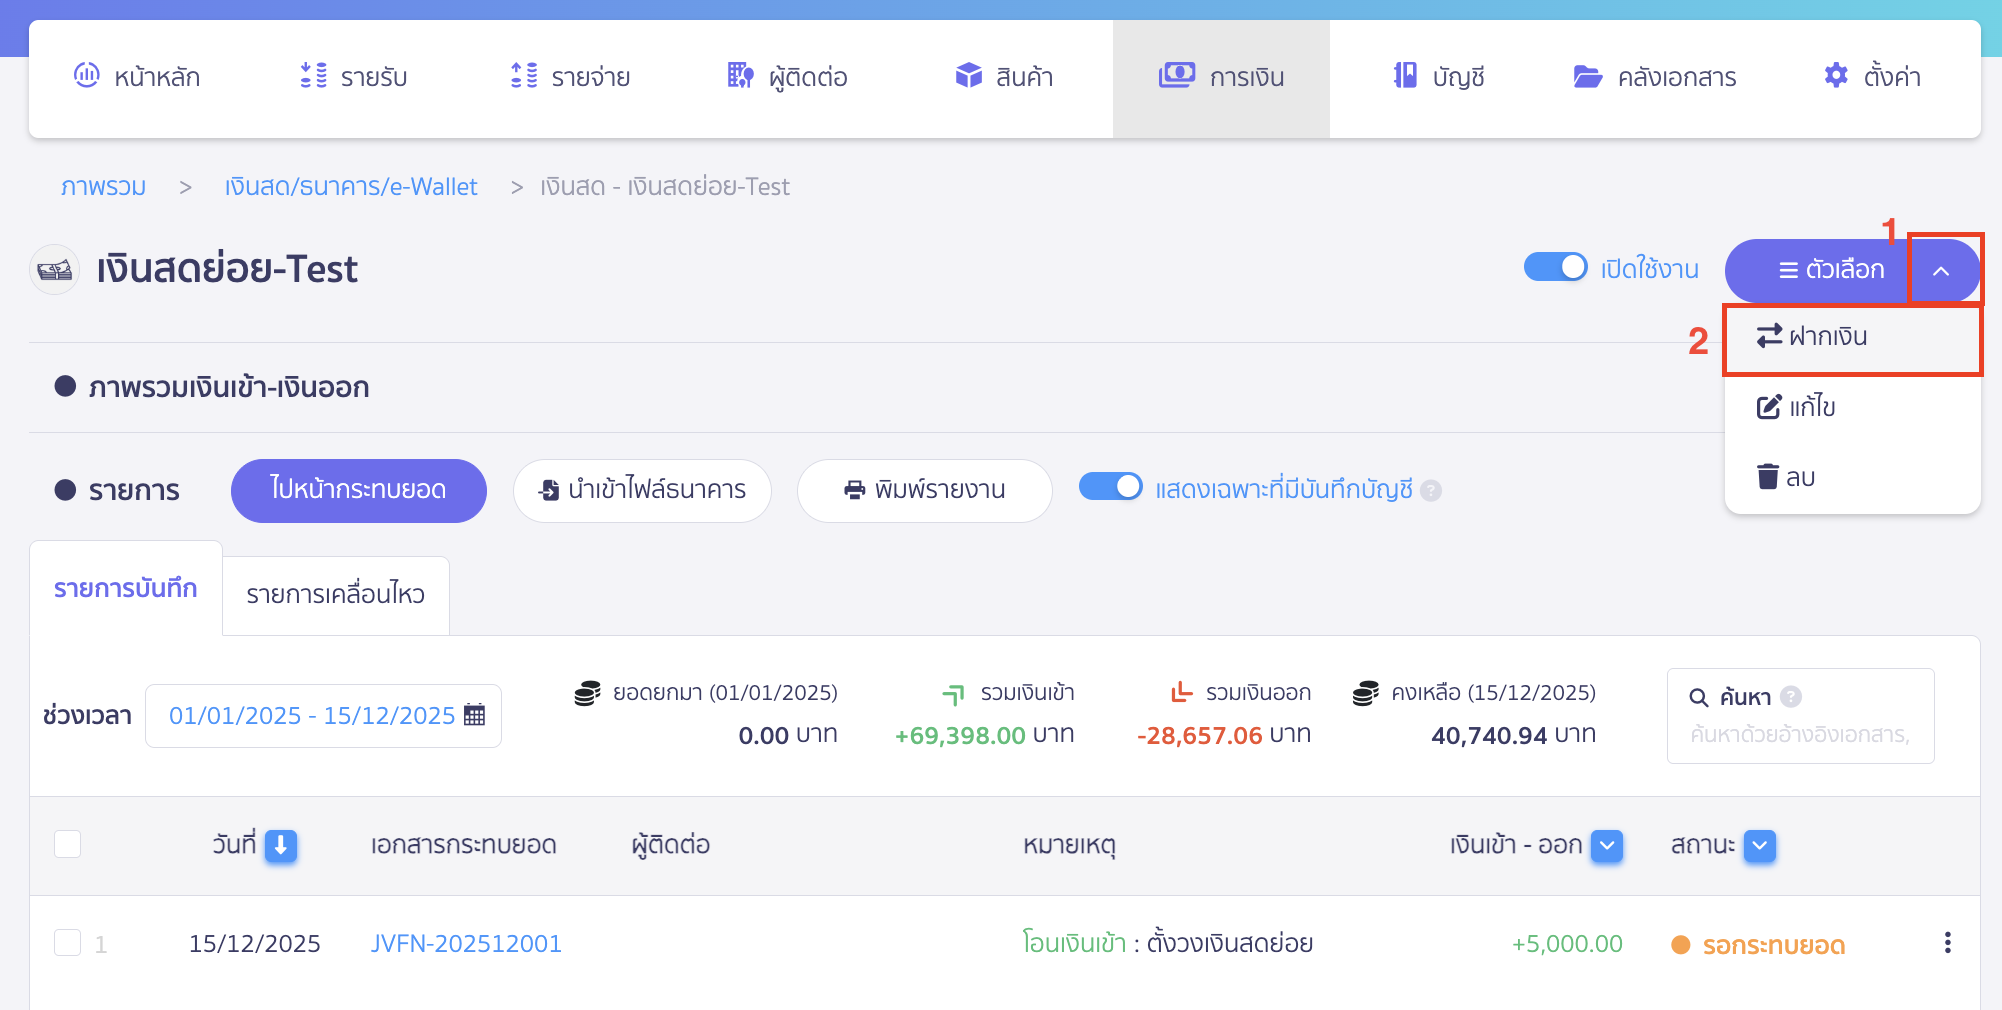Open the คลังเอกสาร folder icon
2002x1010 pixels.
point(1588,76)
